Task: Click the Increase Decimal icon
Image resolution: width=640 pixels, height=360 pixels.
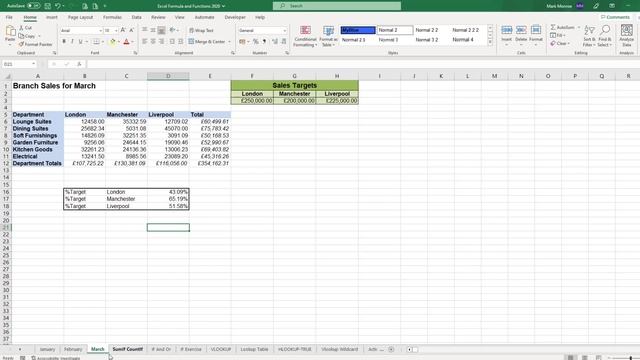Action: tap(275, 42)
